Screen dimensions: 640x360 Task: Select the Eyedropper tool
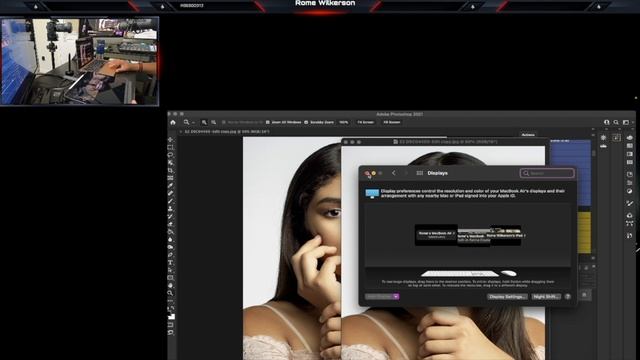coord(171,186)
